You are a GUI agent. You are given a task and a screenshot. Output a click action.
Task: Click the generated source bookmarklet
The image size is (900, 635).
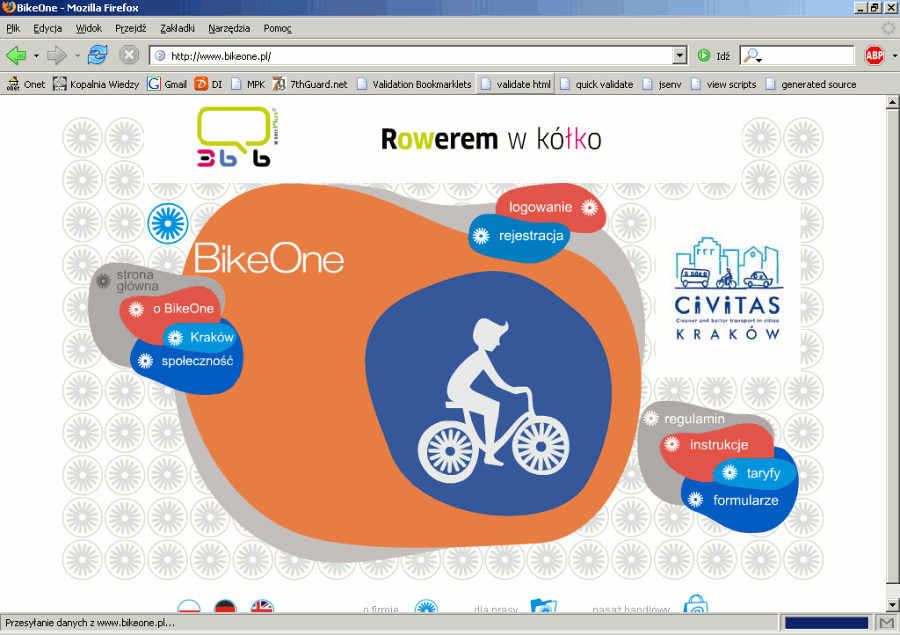point(810,84)
